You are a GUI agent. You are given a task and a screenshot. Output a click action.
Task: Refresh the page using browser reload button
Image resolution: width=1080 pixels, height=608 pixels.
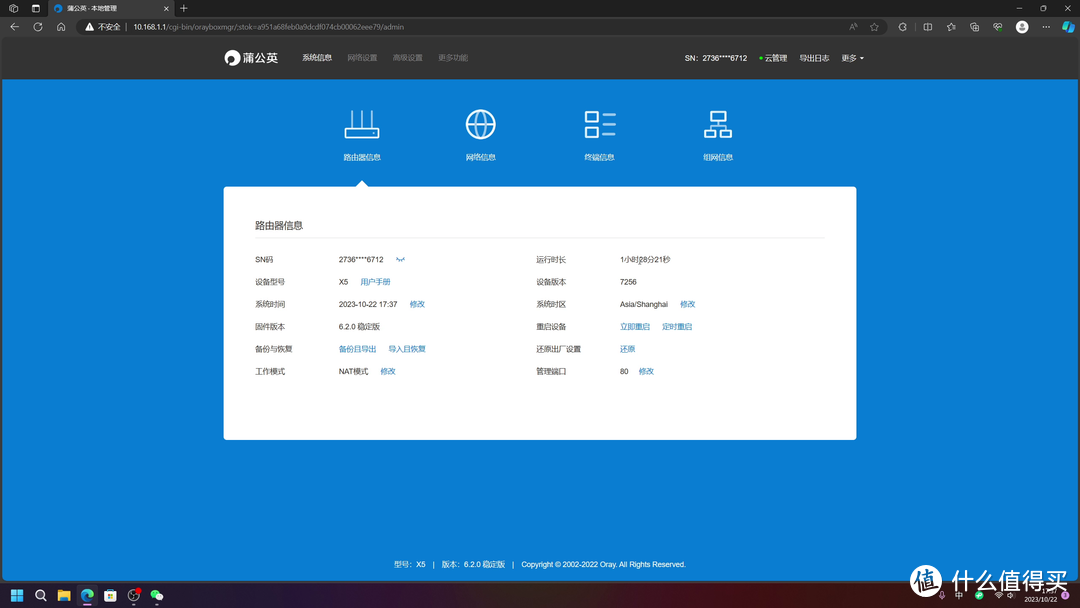click(38, 27)
